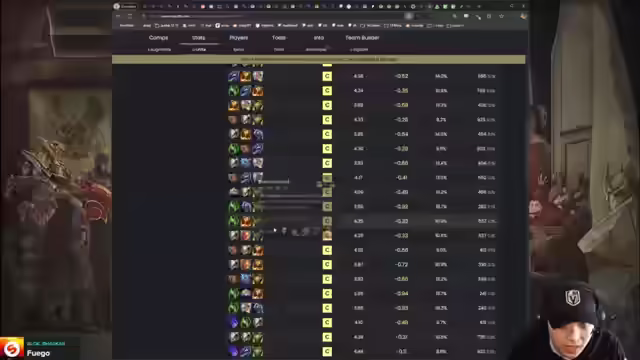Screen dimensions: 640x360
Task: Click C tier badge in the -0.35 row
Action: click(x=327, y=91)
